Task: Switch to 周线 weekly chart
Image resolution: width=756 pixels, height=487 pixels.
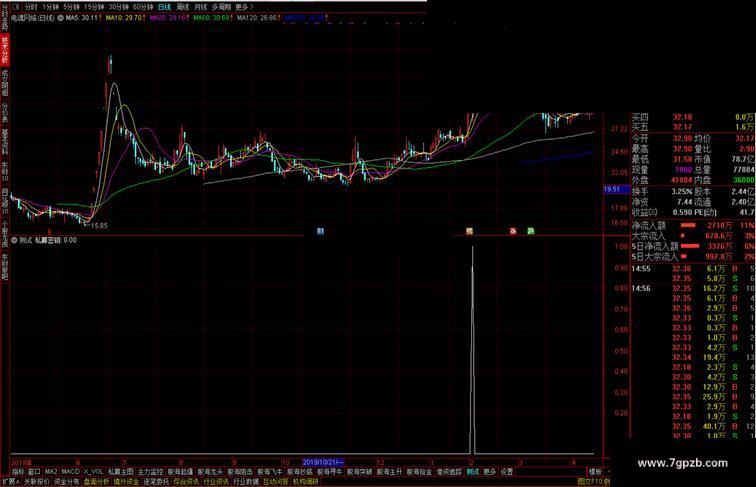Action: (x=182, y=7)
